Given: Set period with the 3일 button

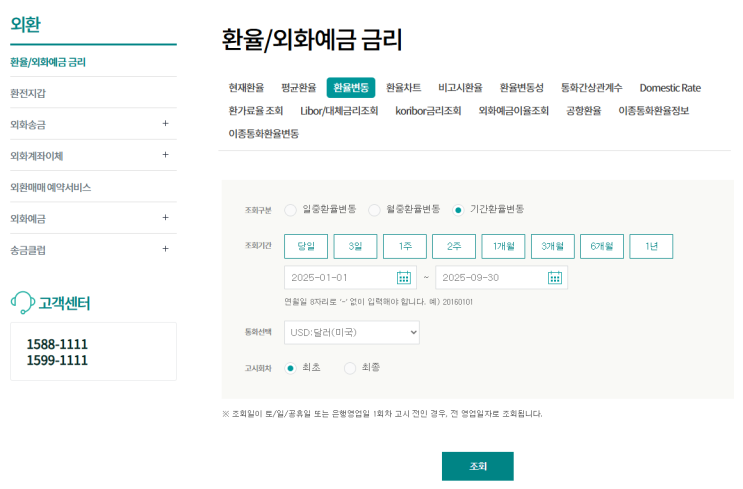Looking at the screenshot, I should 355,246.
